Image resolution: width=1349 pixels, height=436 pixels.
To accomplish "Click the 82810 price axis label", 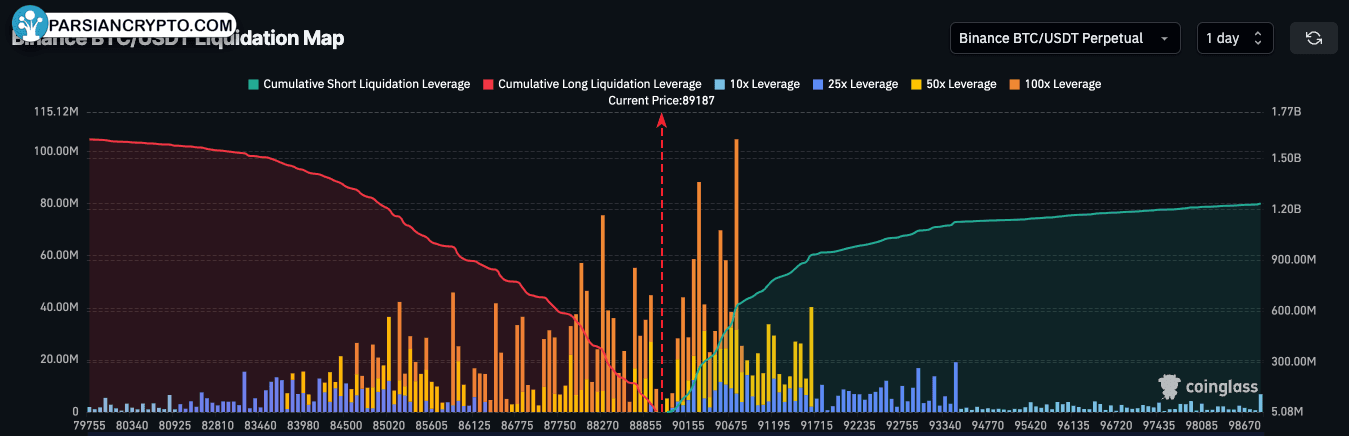I will point(218,426).
